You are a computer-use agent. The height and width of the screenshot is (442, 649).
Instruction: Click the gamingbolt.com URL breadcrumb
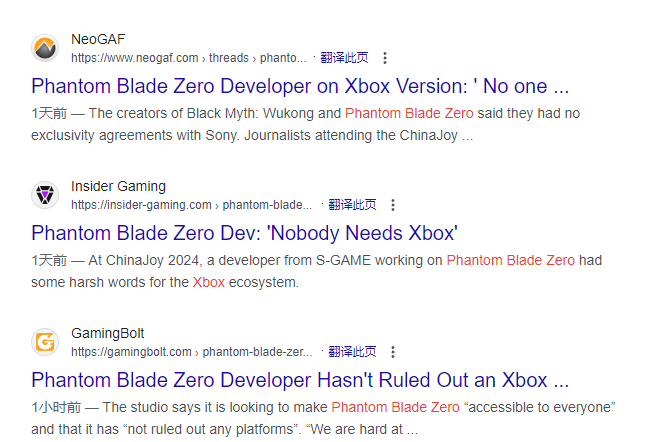click(192, 352)
